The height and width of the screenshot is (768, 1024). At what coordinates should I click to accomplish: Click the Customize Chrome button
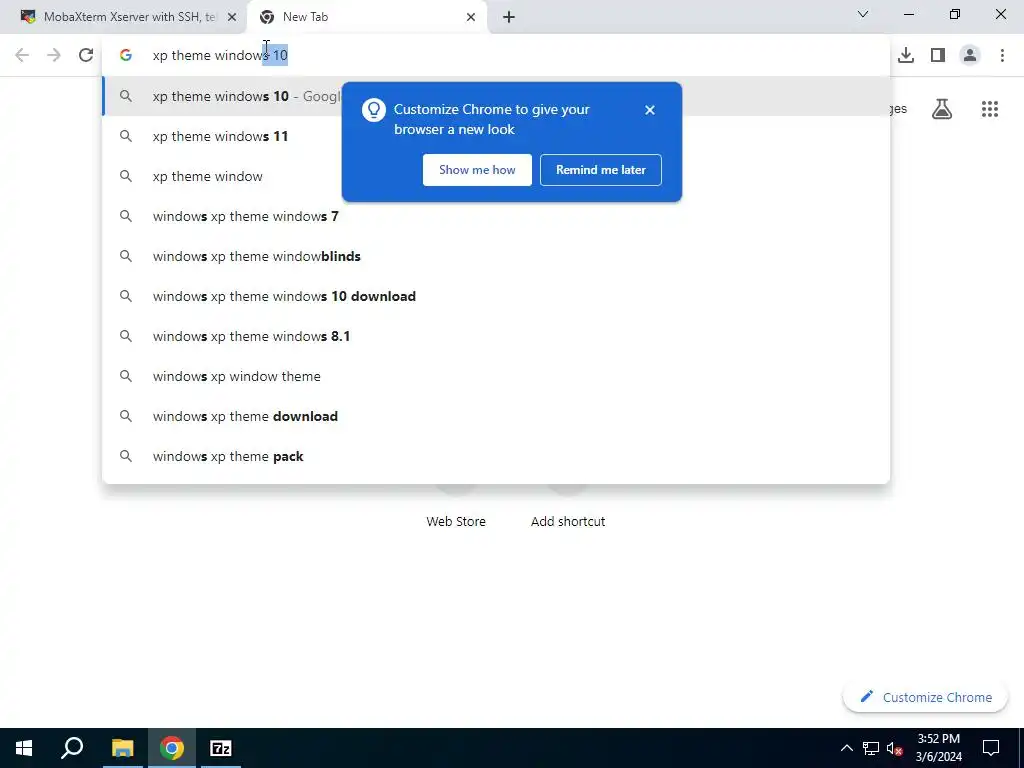925,697
